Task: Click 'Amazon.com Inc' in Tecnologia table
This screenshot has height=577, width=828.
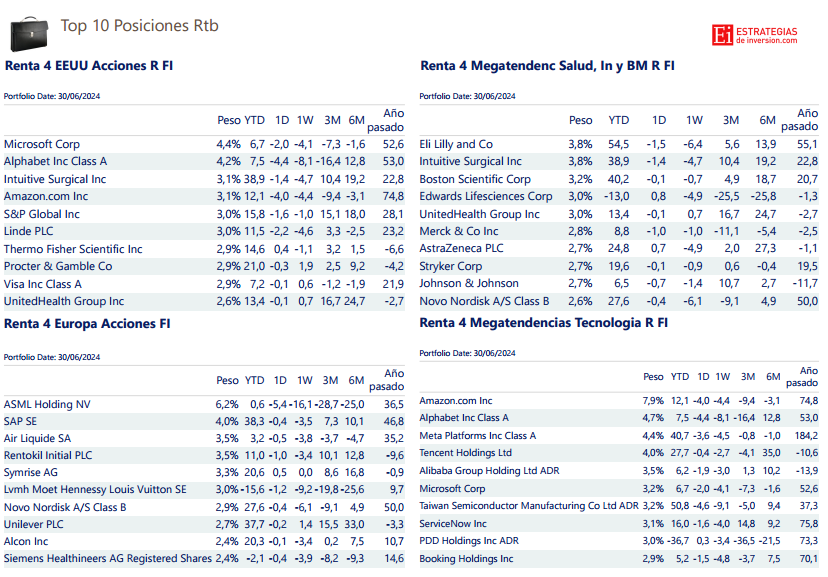Action: (x=456, y=401)
